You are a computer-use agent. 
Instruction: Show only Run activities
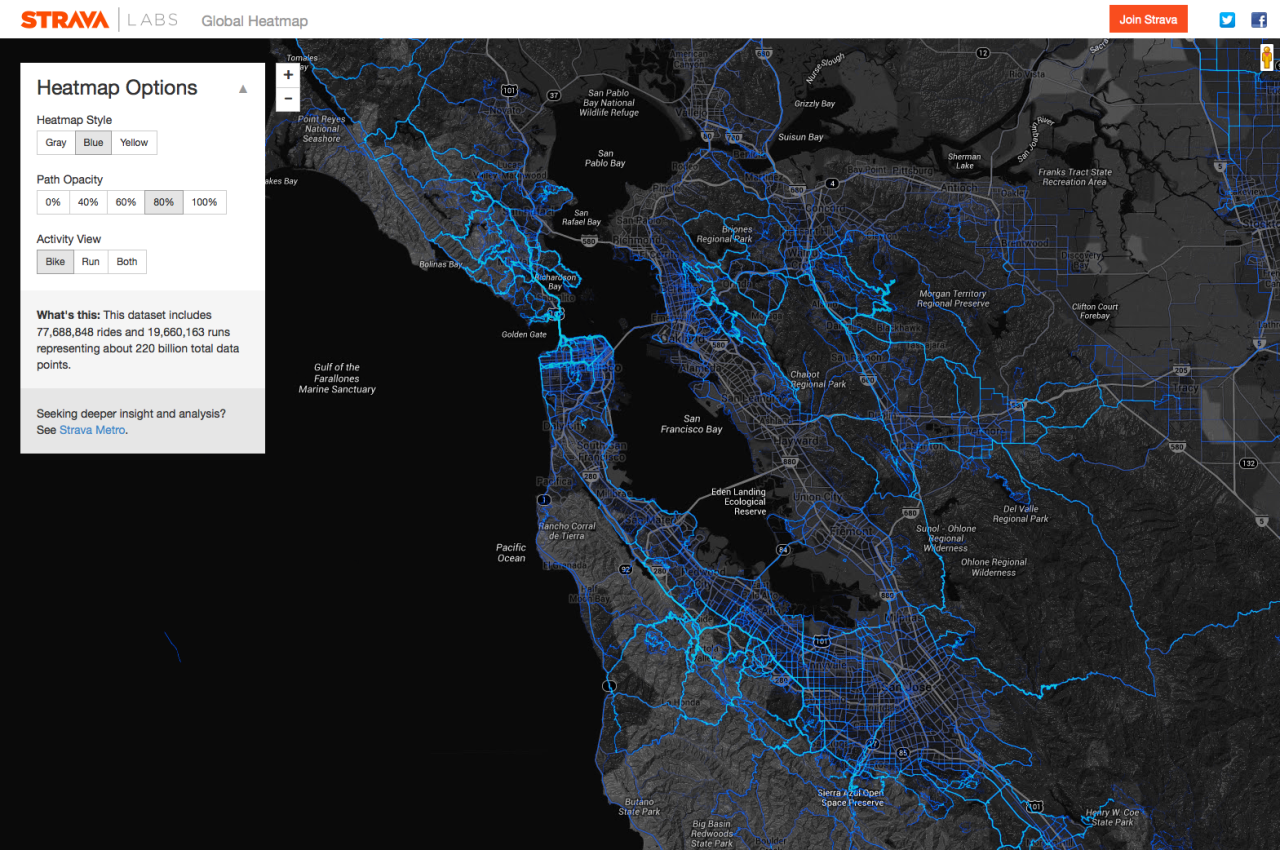(91, 262)
